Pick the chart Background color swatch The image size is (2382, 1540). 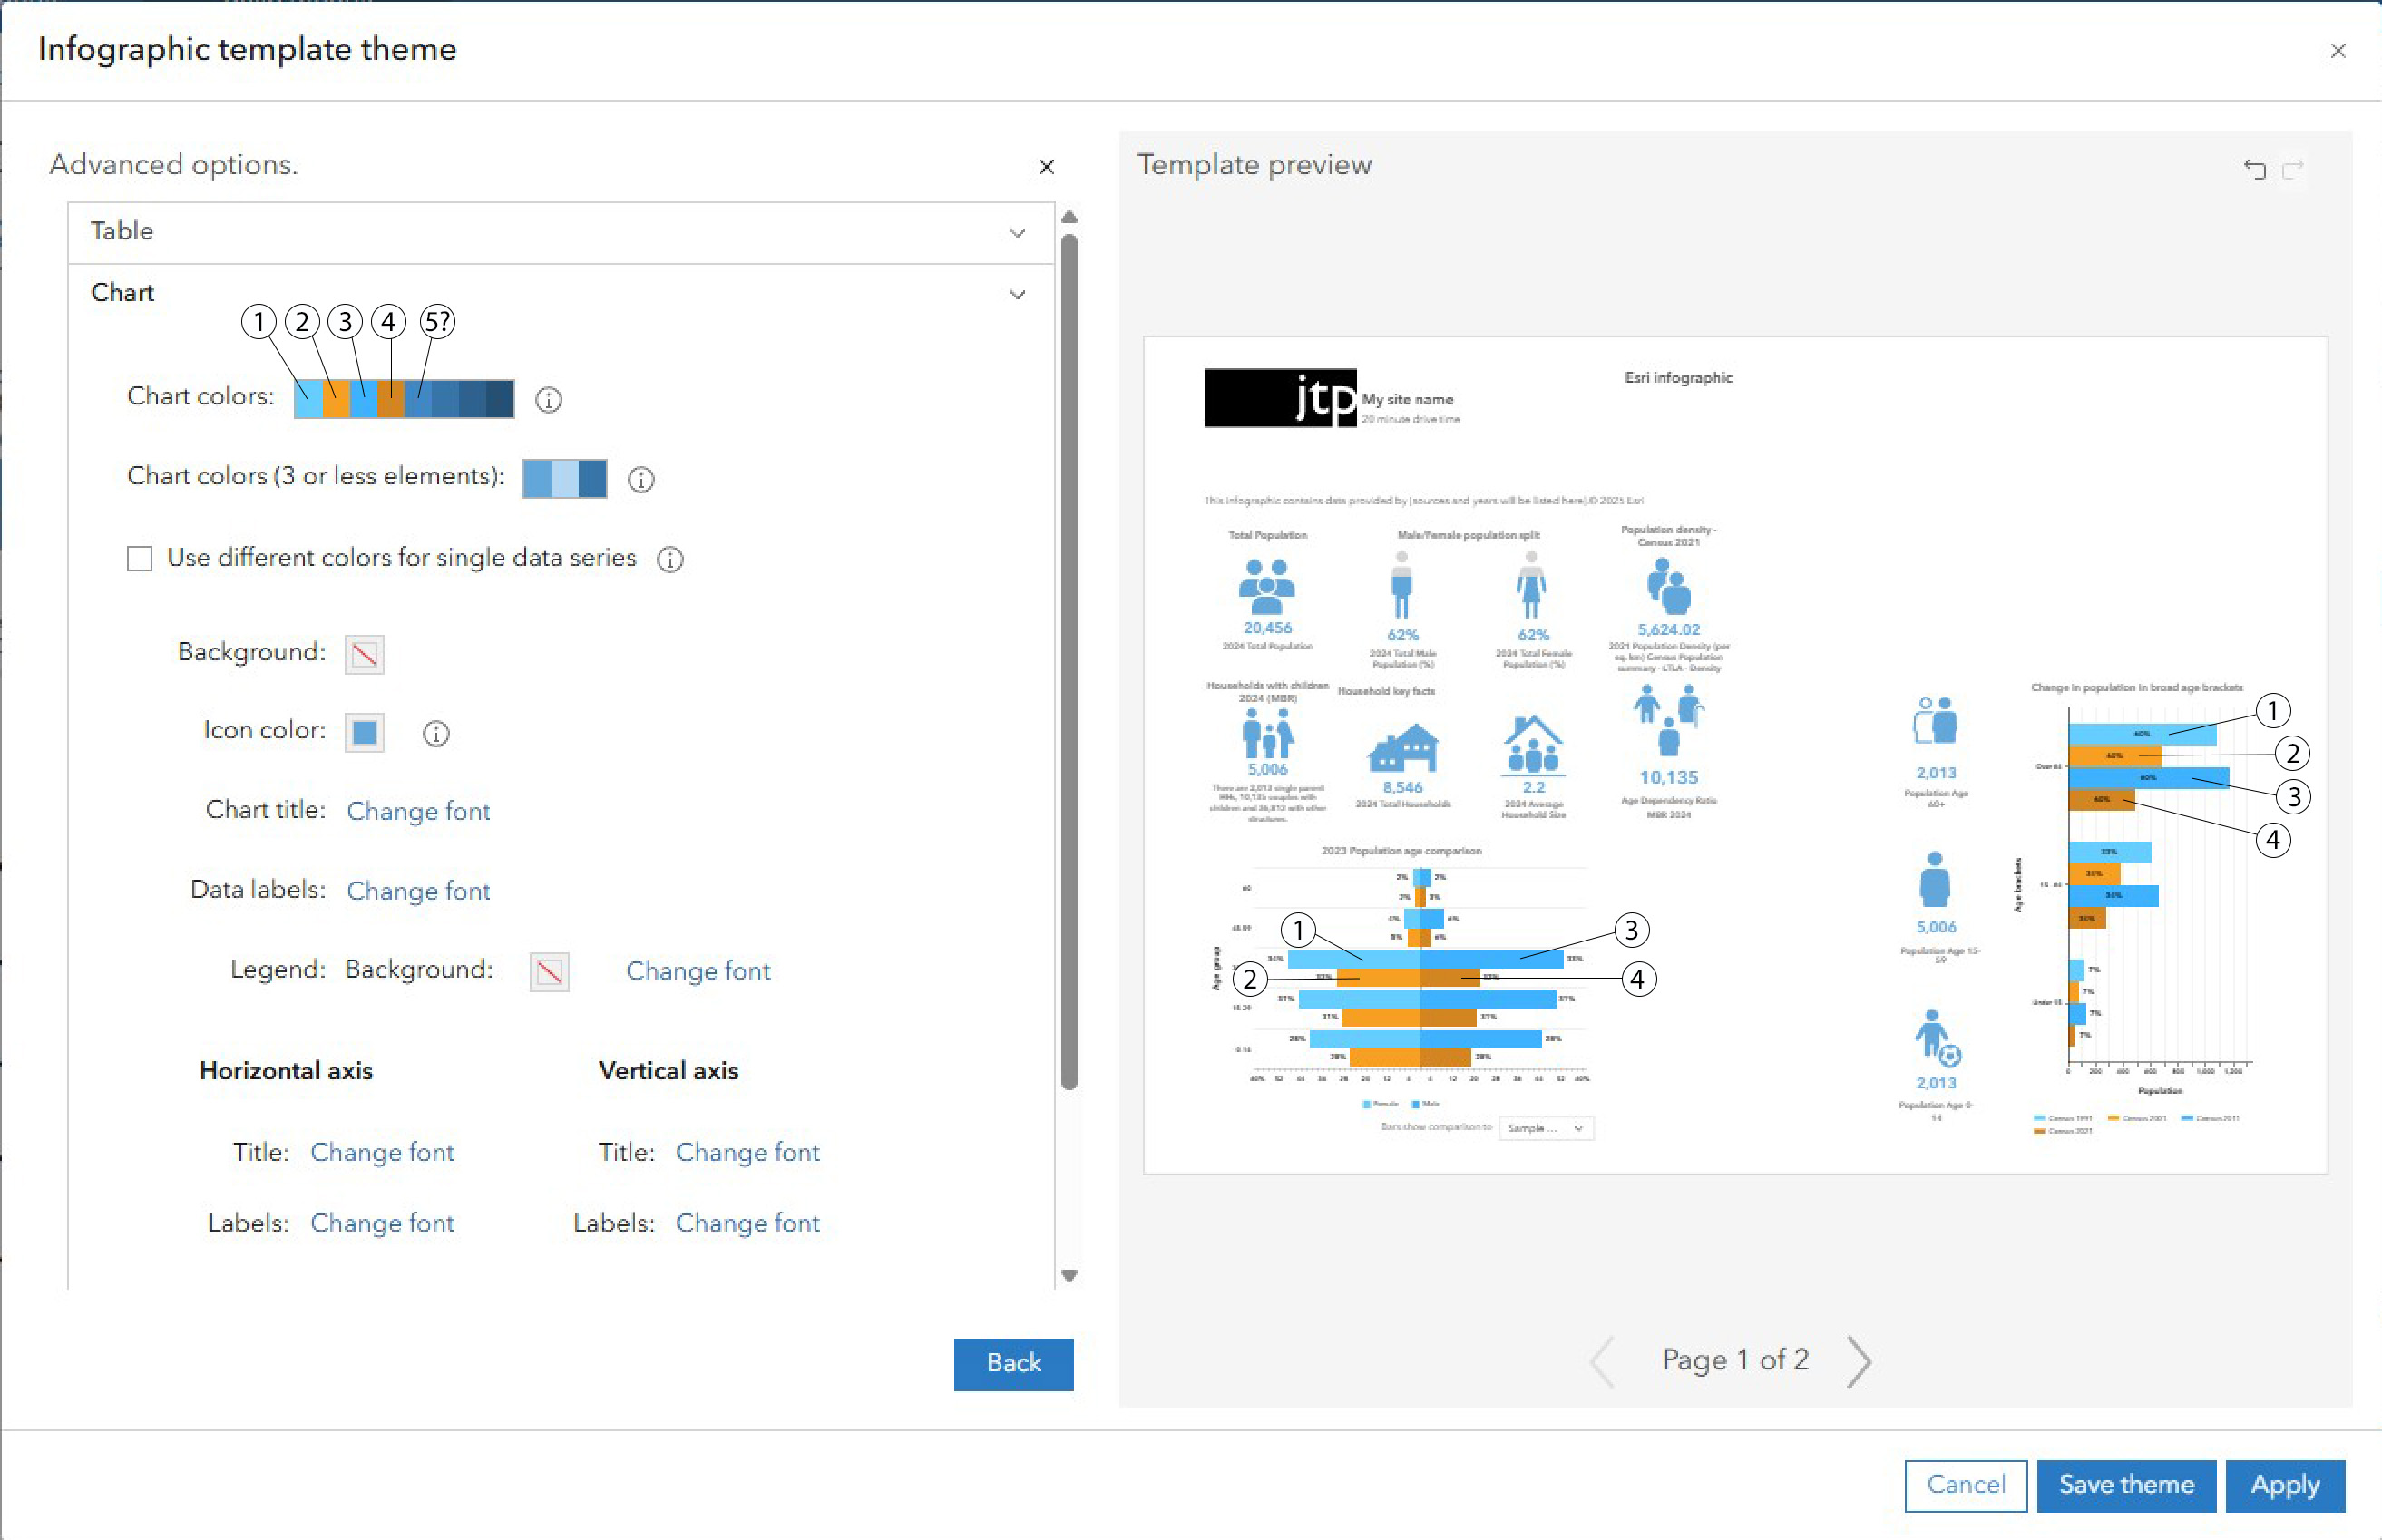(x=364, y=655)
